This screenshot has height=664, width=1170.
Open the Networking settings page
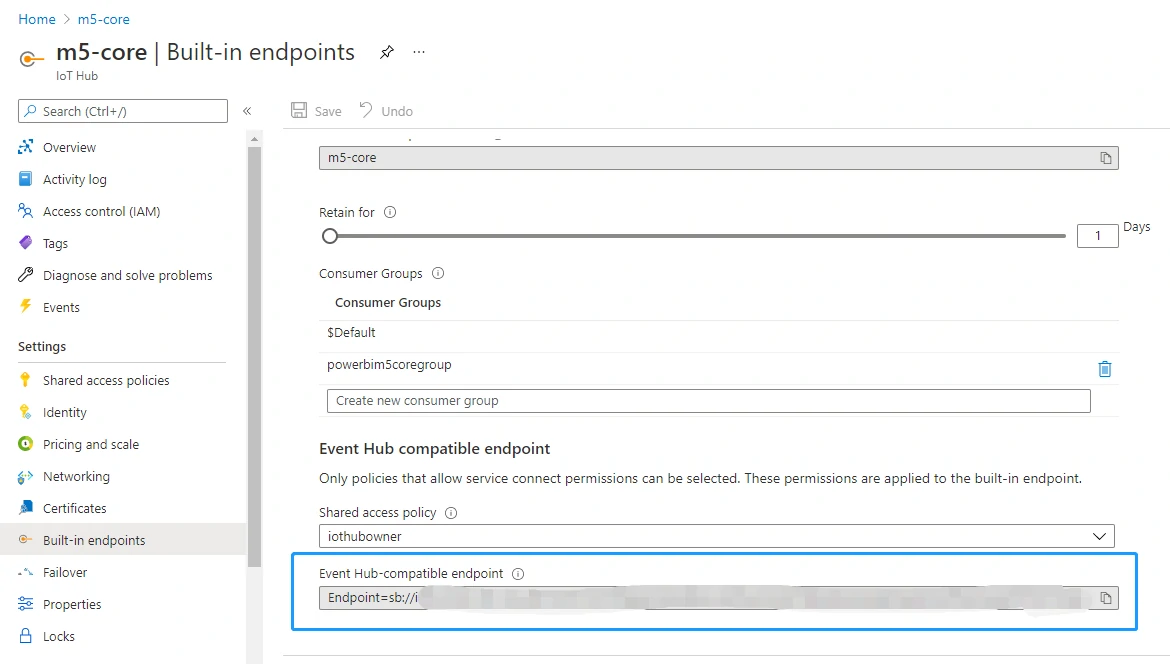click(76, 477)
